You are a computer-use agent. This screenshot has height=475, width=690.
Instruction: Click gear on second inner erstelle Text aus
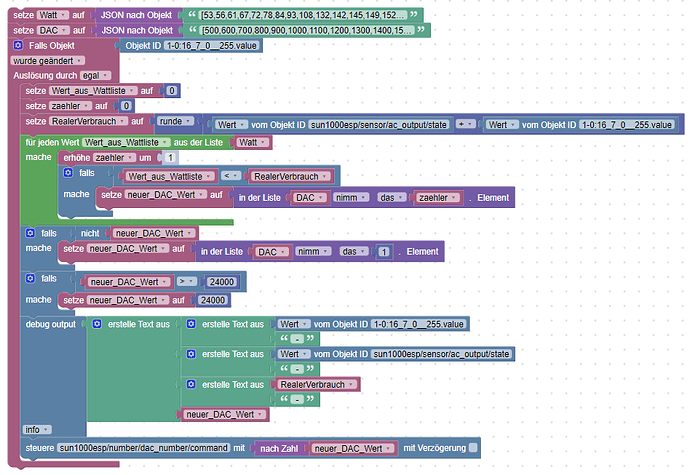click(x=191, y=354)
